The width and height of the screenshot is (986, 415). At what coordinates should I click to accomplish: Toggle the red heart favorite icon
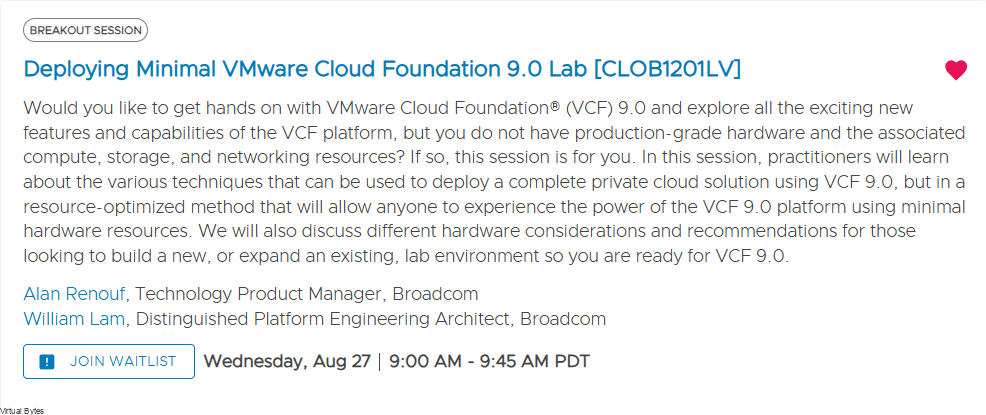955,70
